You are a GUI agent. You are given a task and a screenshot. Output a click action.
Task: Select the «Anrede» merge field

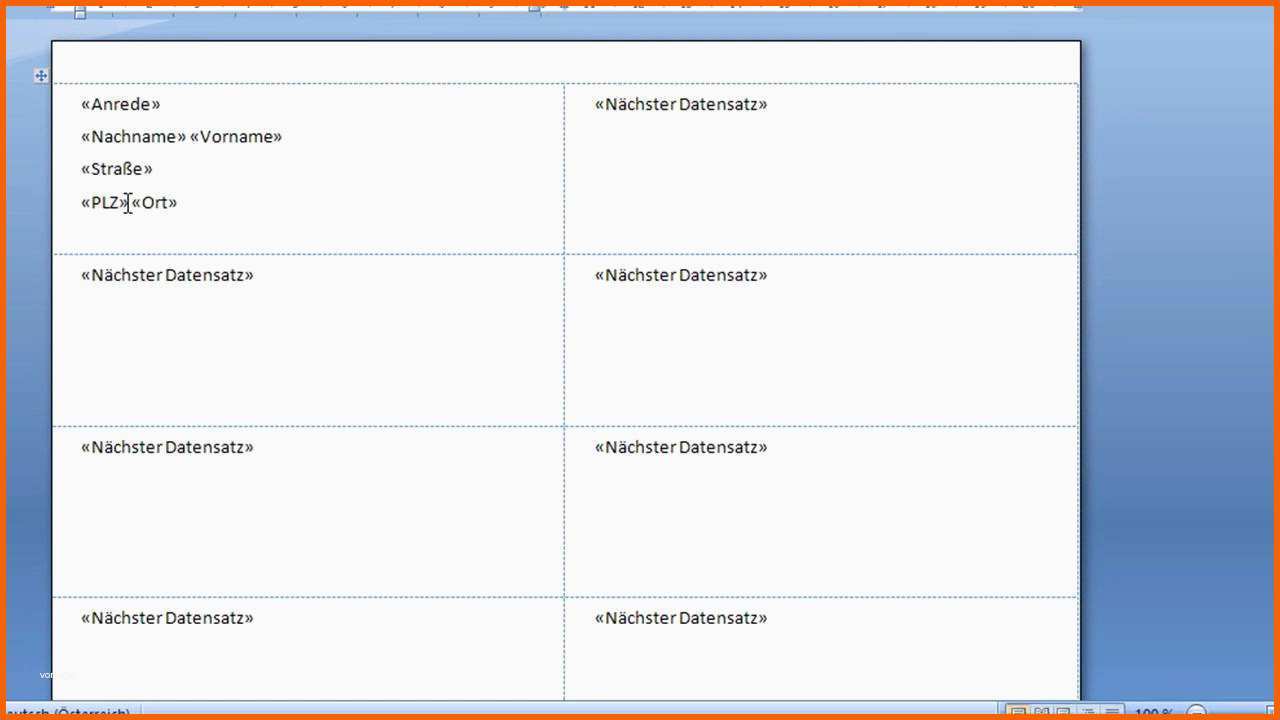click(120, 104)
